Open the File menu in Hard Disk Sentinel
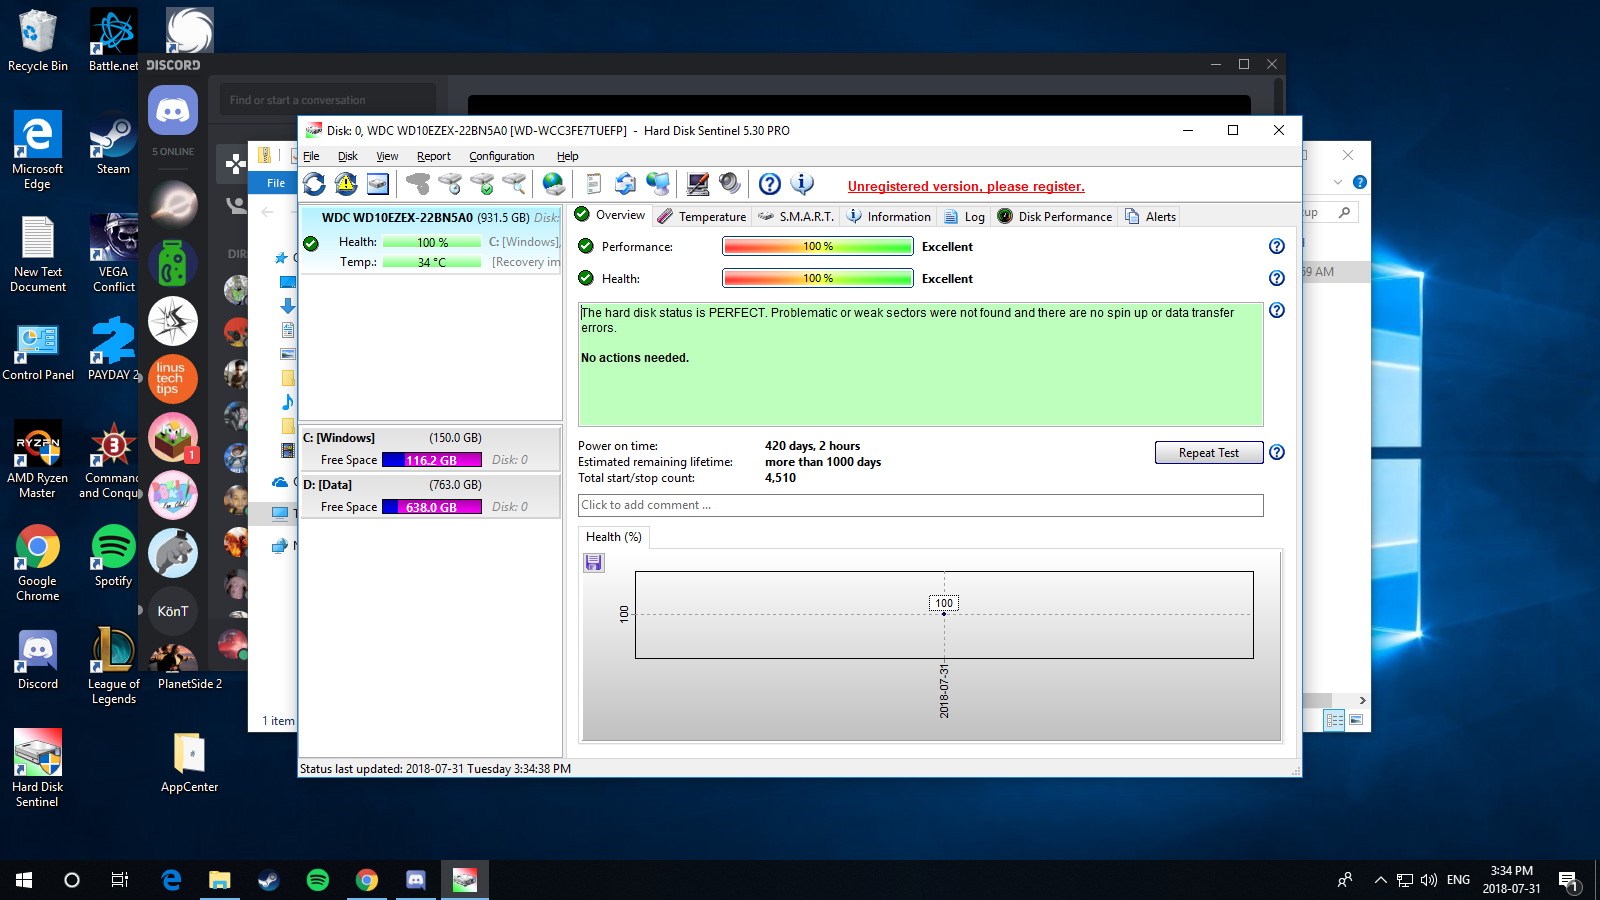 click(x=311, y=156)
